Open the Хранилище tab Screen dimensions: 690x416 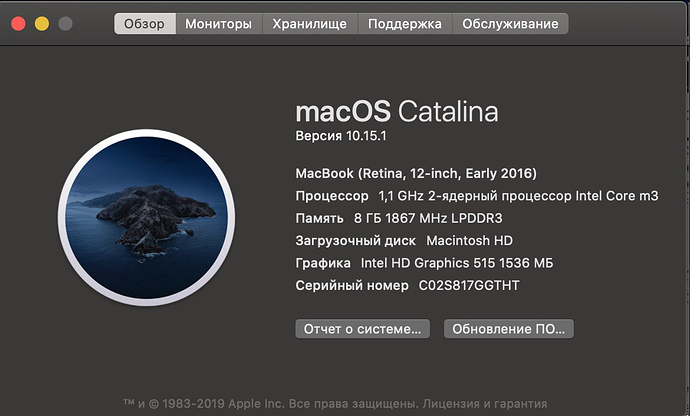pyautogui.click(x=310, y=23)
